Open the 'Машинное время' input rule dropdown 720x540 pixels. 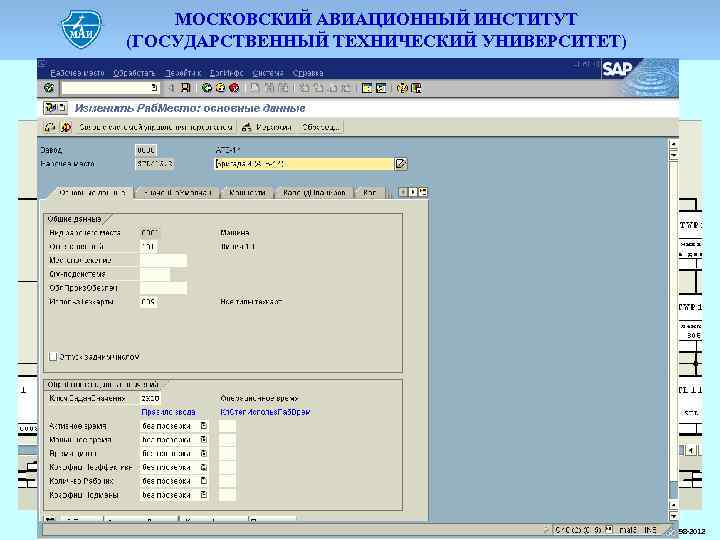[x=203, y=439]
